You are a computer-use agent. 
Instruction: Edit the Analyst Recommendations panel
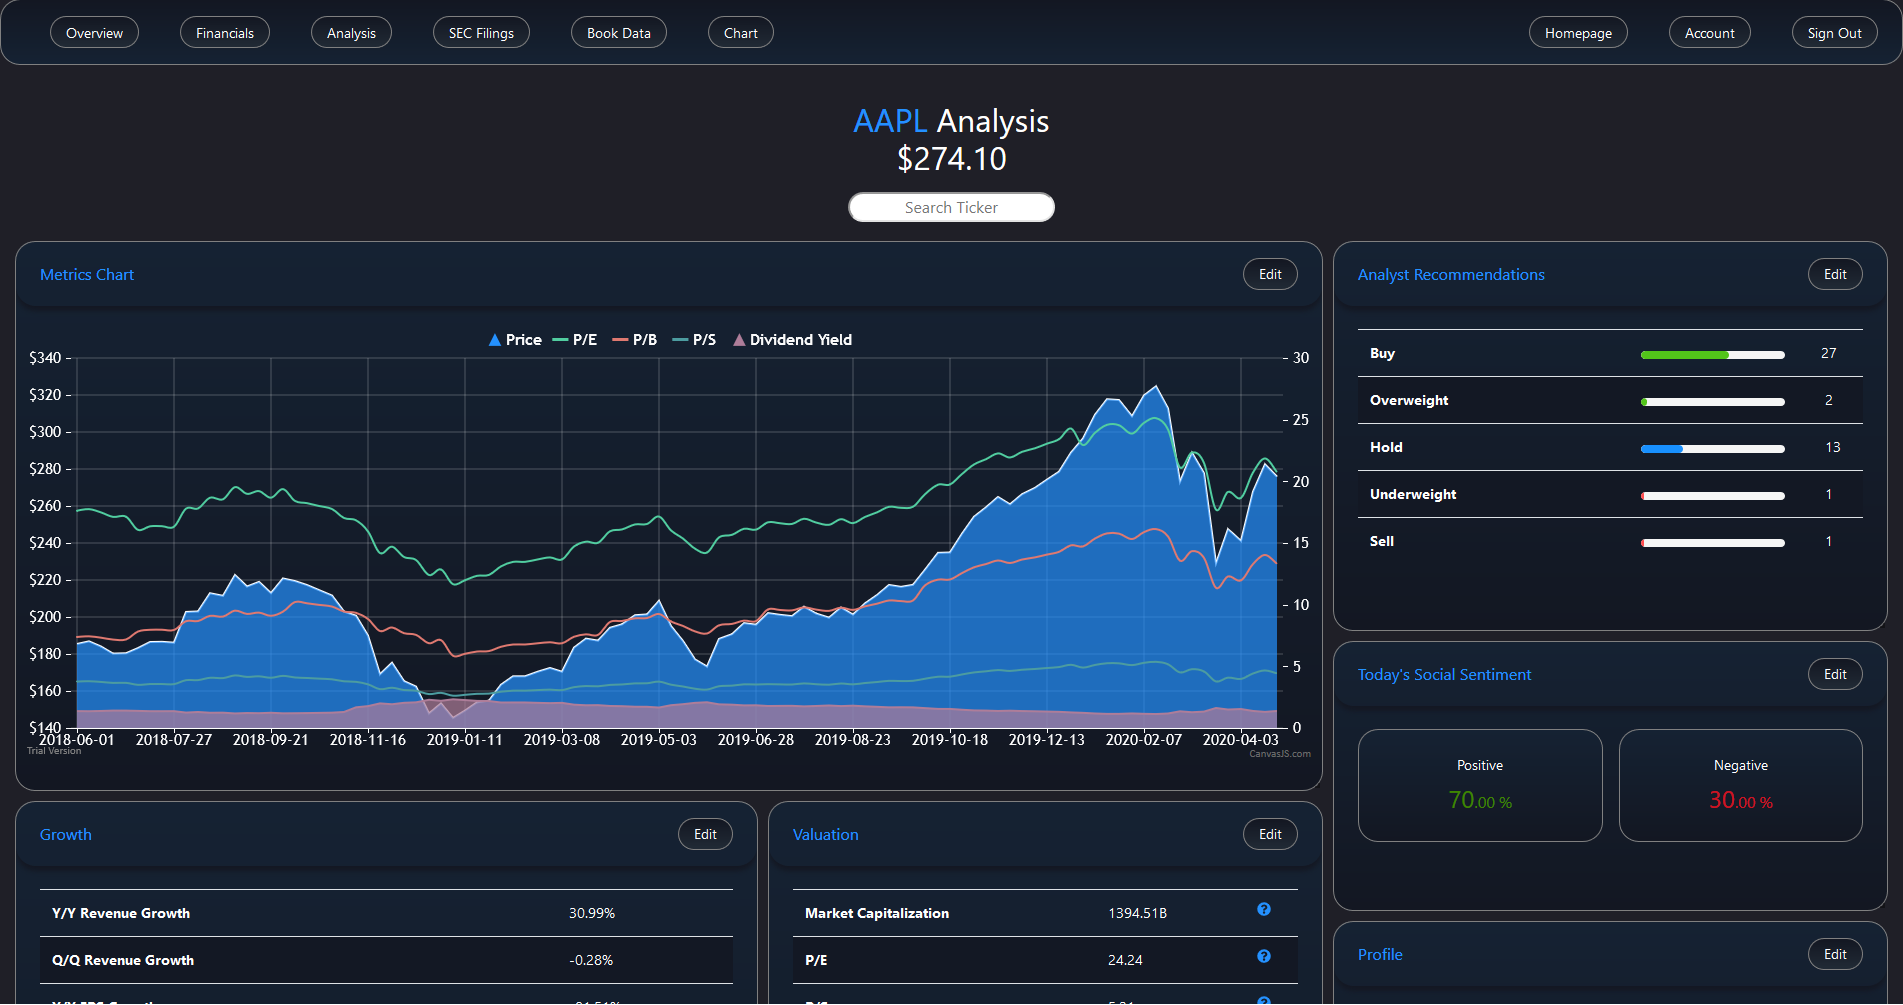1835,274
